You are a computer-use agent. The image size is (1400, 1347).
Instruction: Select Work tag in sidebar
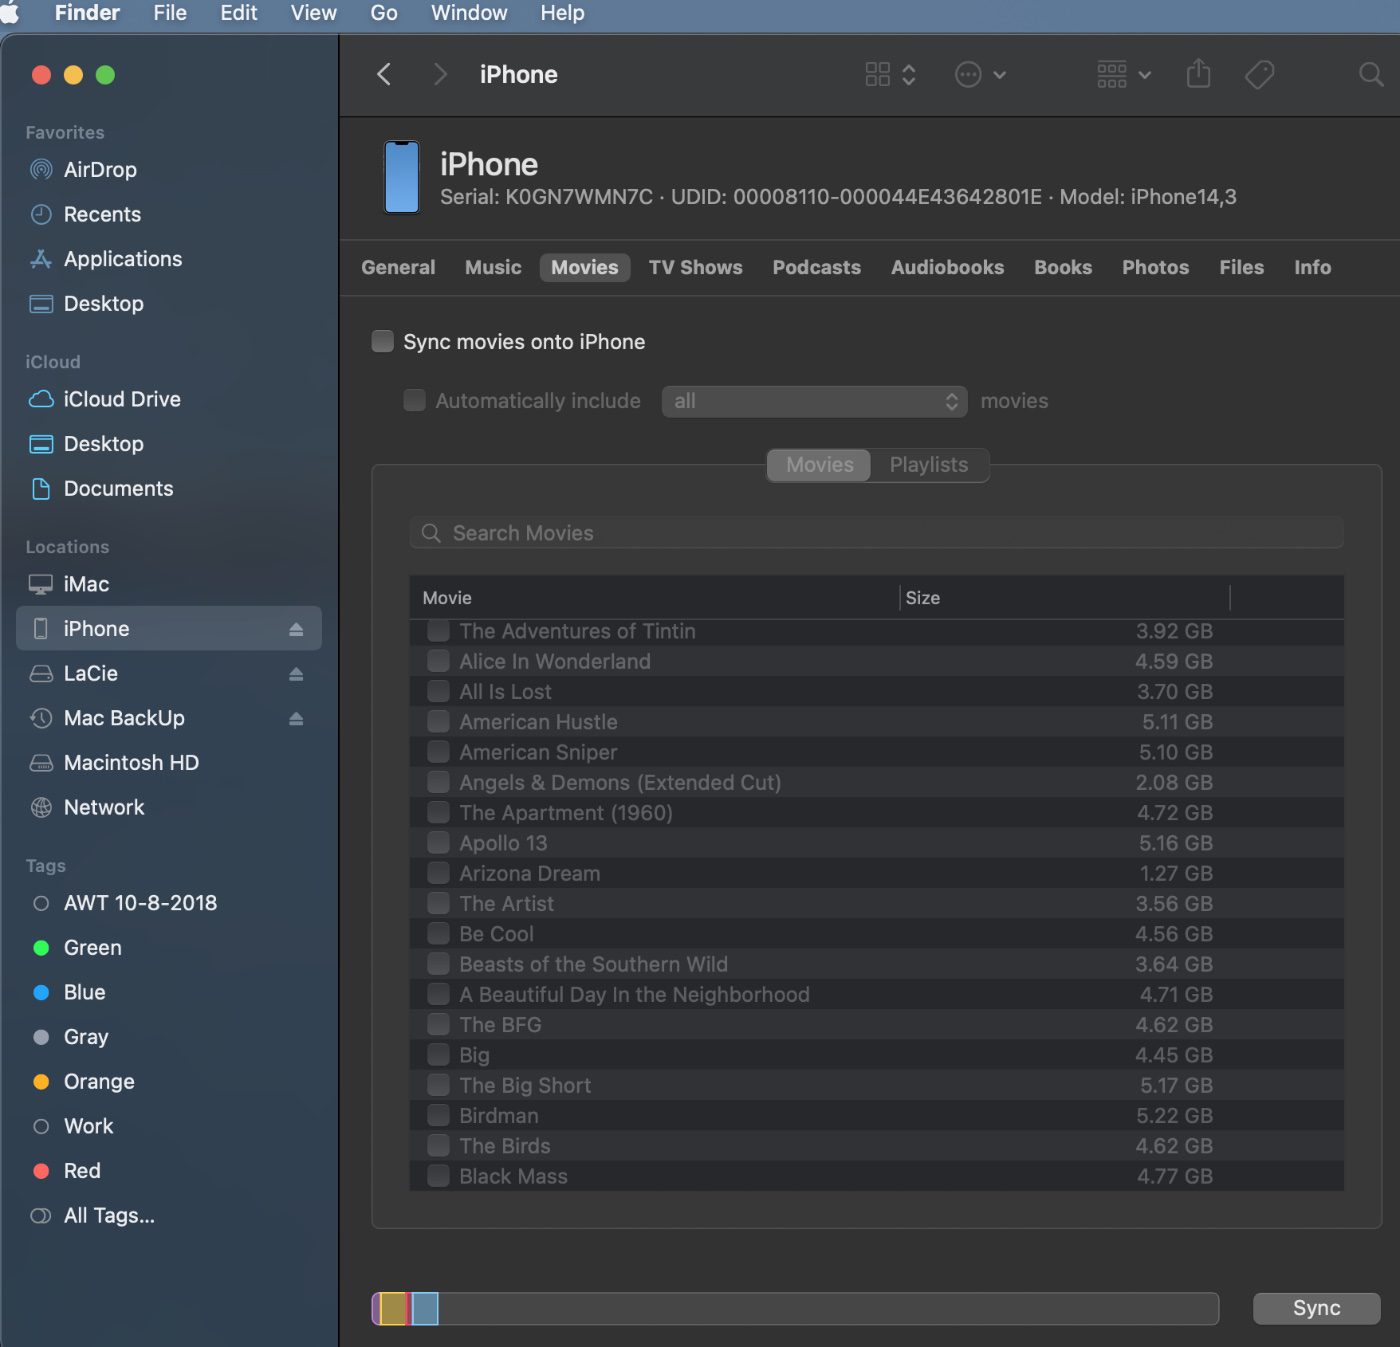88,1126
